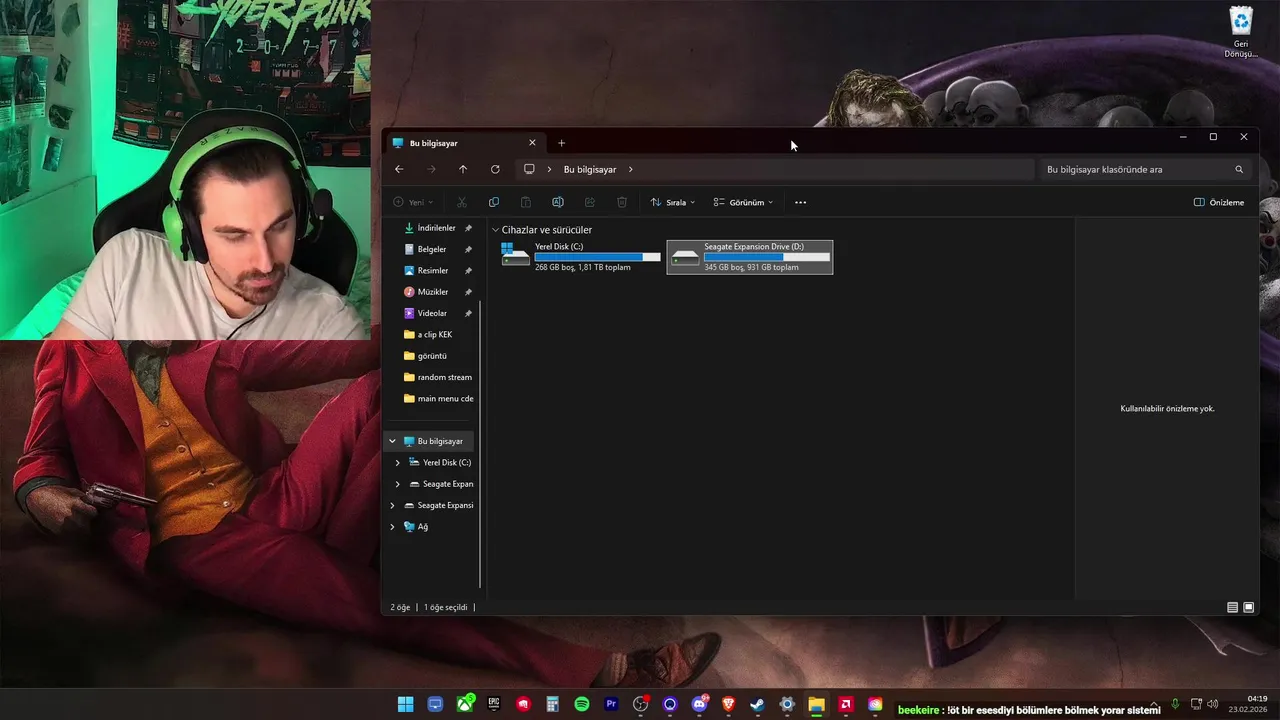Open the Yeni new item dropdown
The height and width of the screenshot is (720, 1280).
point(413,202)
